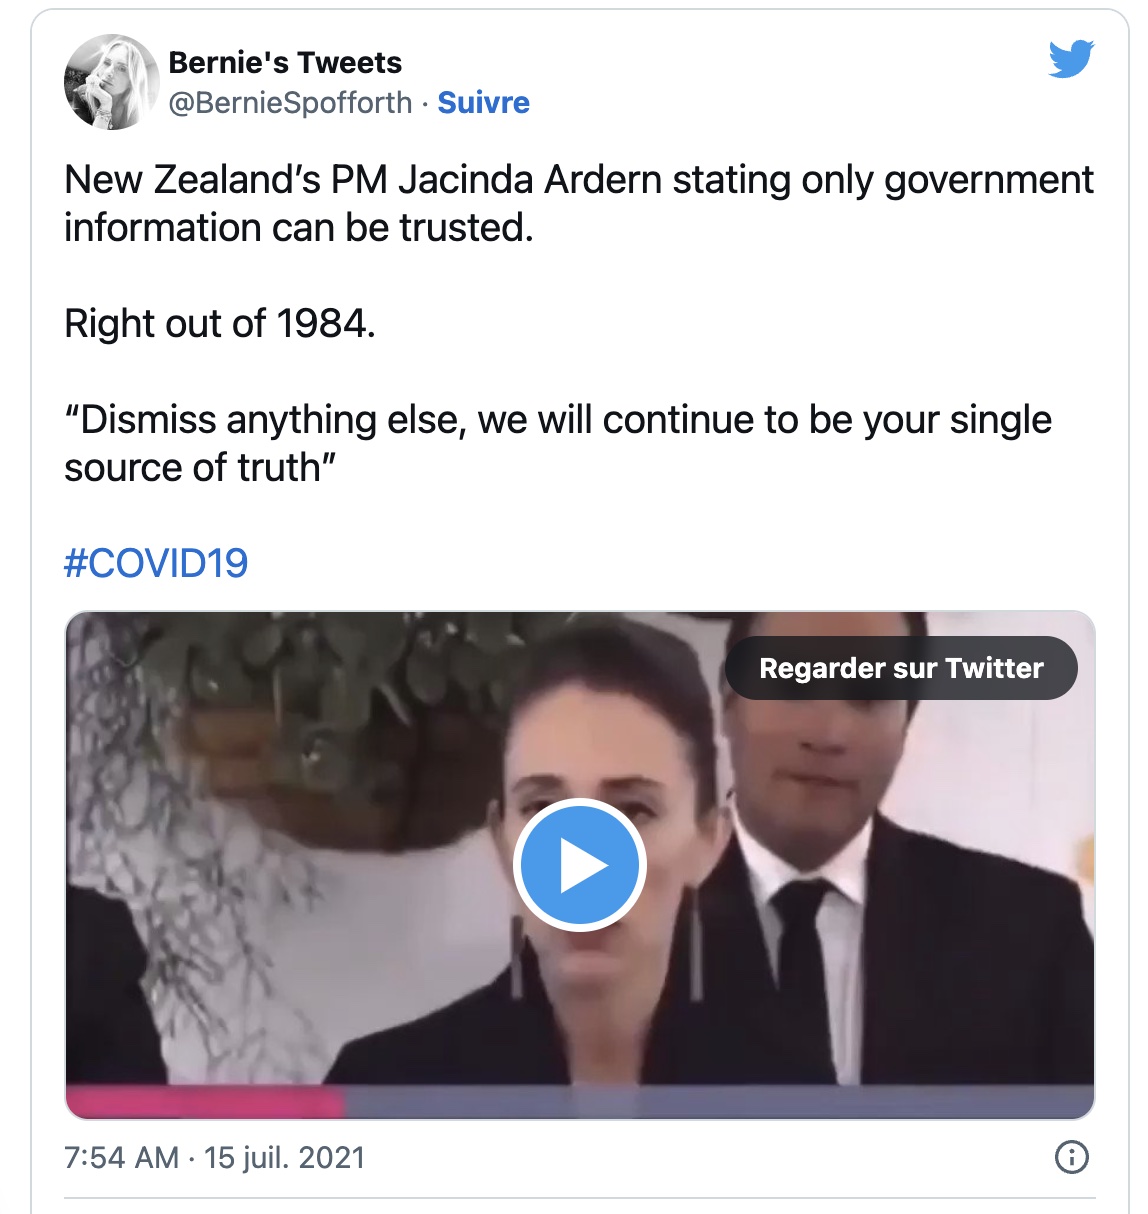Seek within the pink played progress segment

(x=205, y=1103)
